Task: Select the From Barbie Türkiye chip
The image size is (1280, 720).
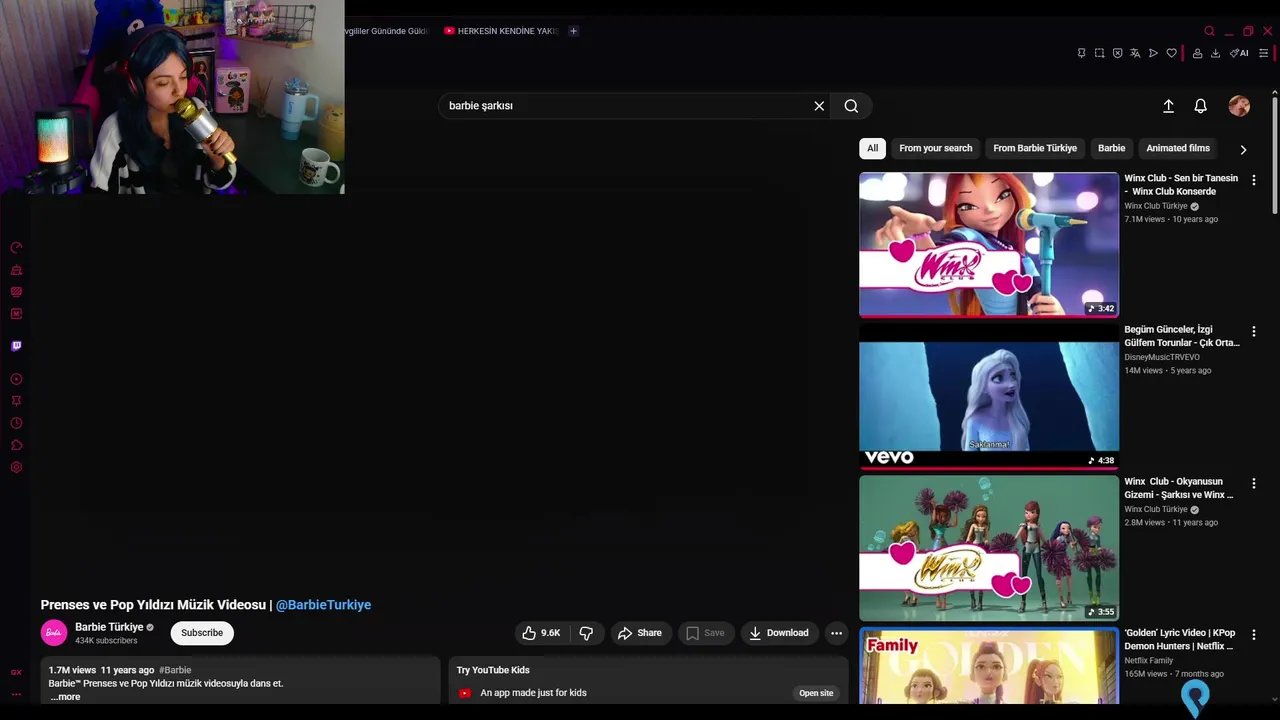Action: 1035,148
